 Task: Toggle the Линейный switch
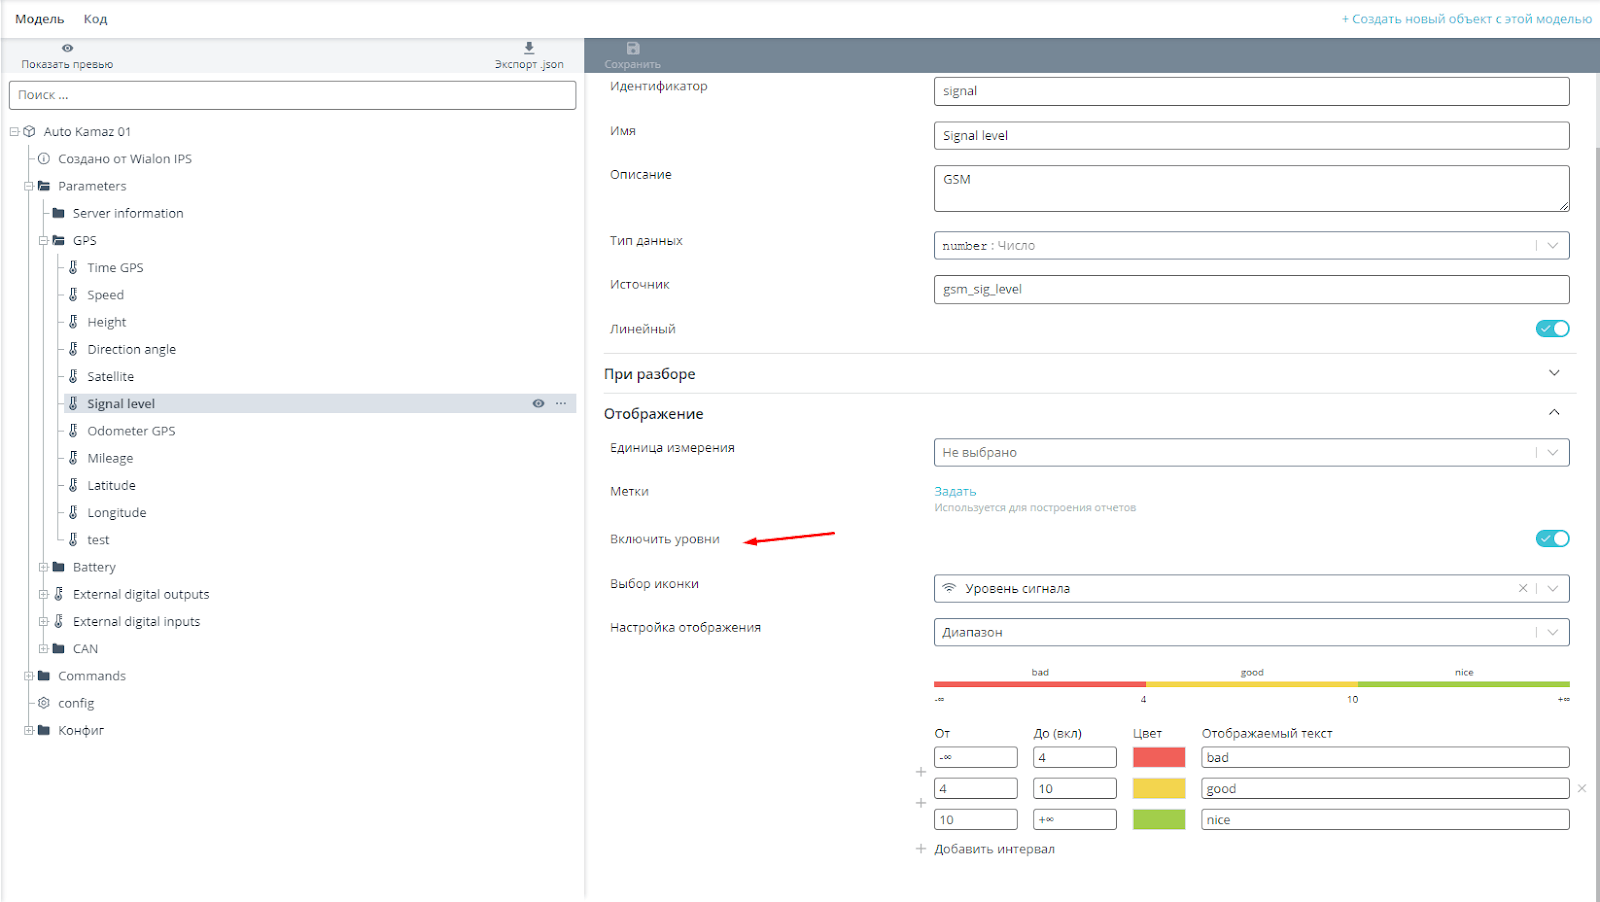coord(1553,328)
